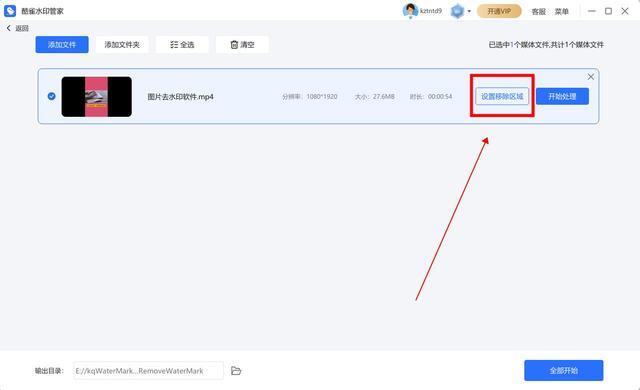The height and width of the screenshot is (390, 640).
Task: Click the 酷雀水印管家 app logo icon
Action: [x=10, y=11]
